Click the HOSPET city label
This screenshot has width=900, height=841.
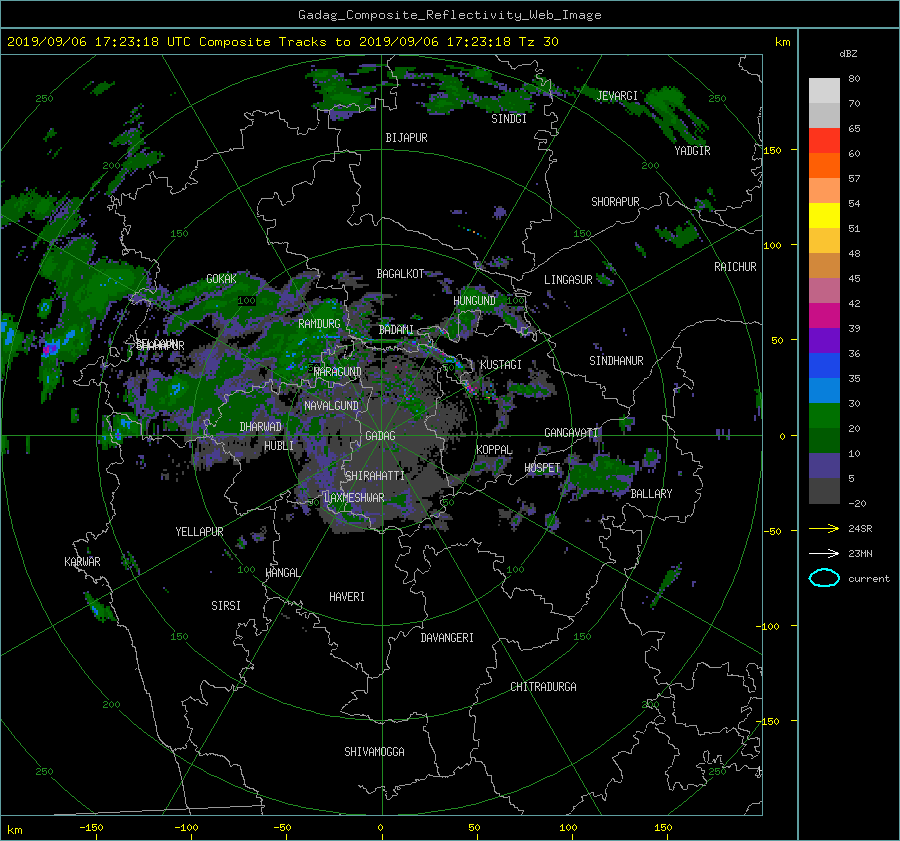tap(542, 468)
